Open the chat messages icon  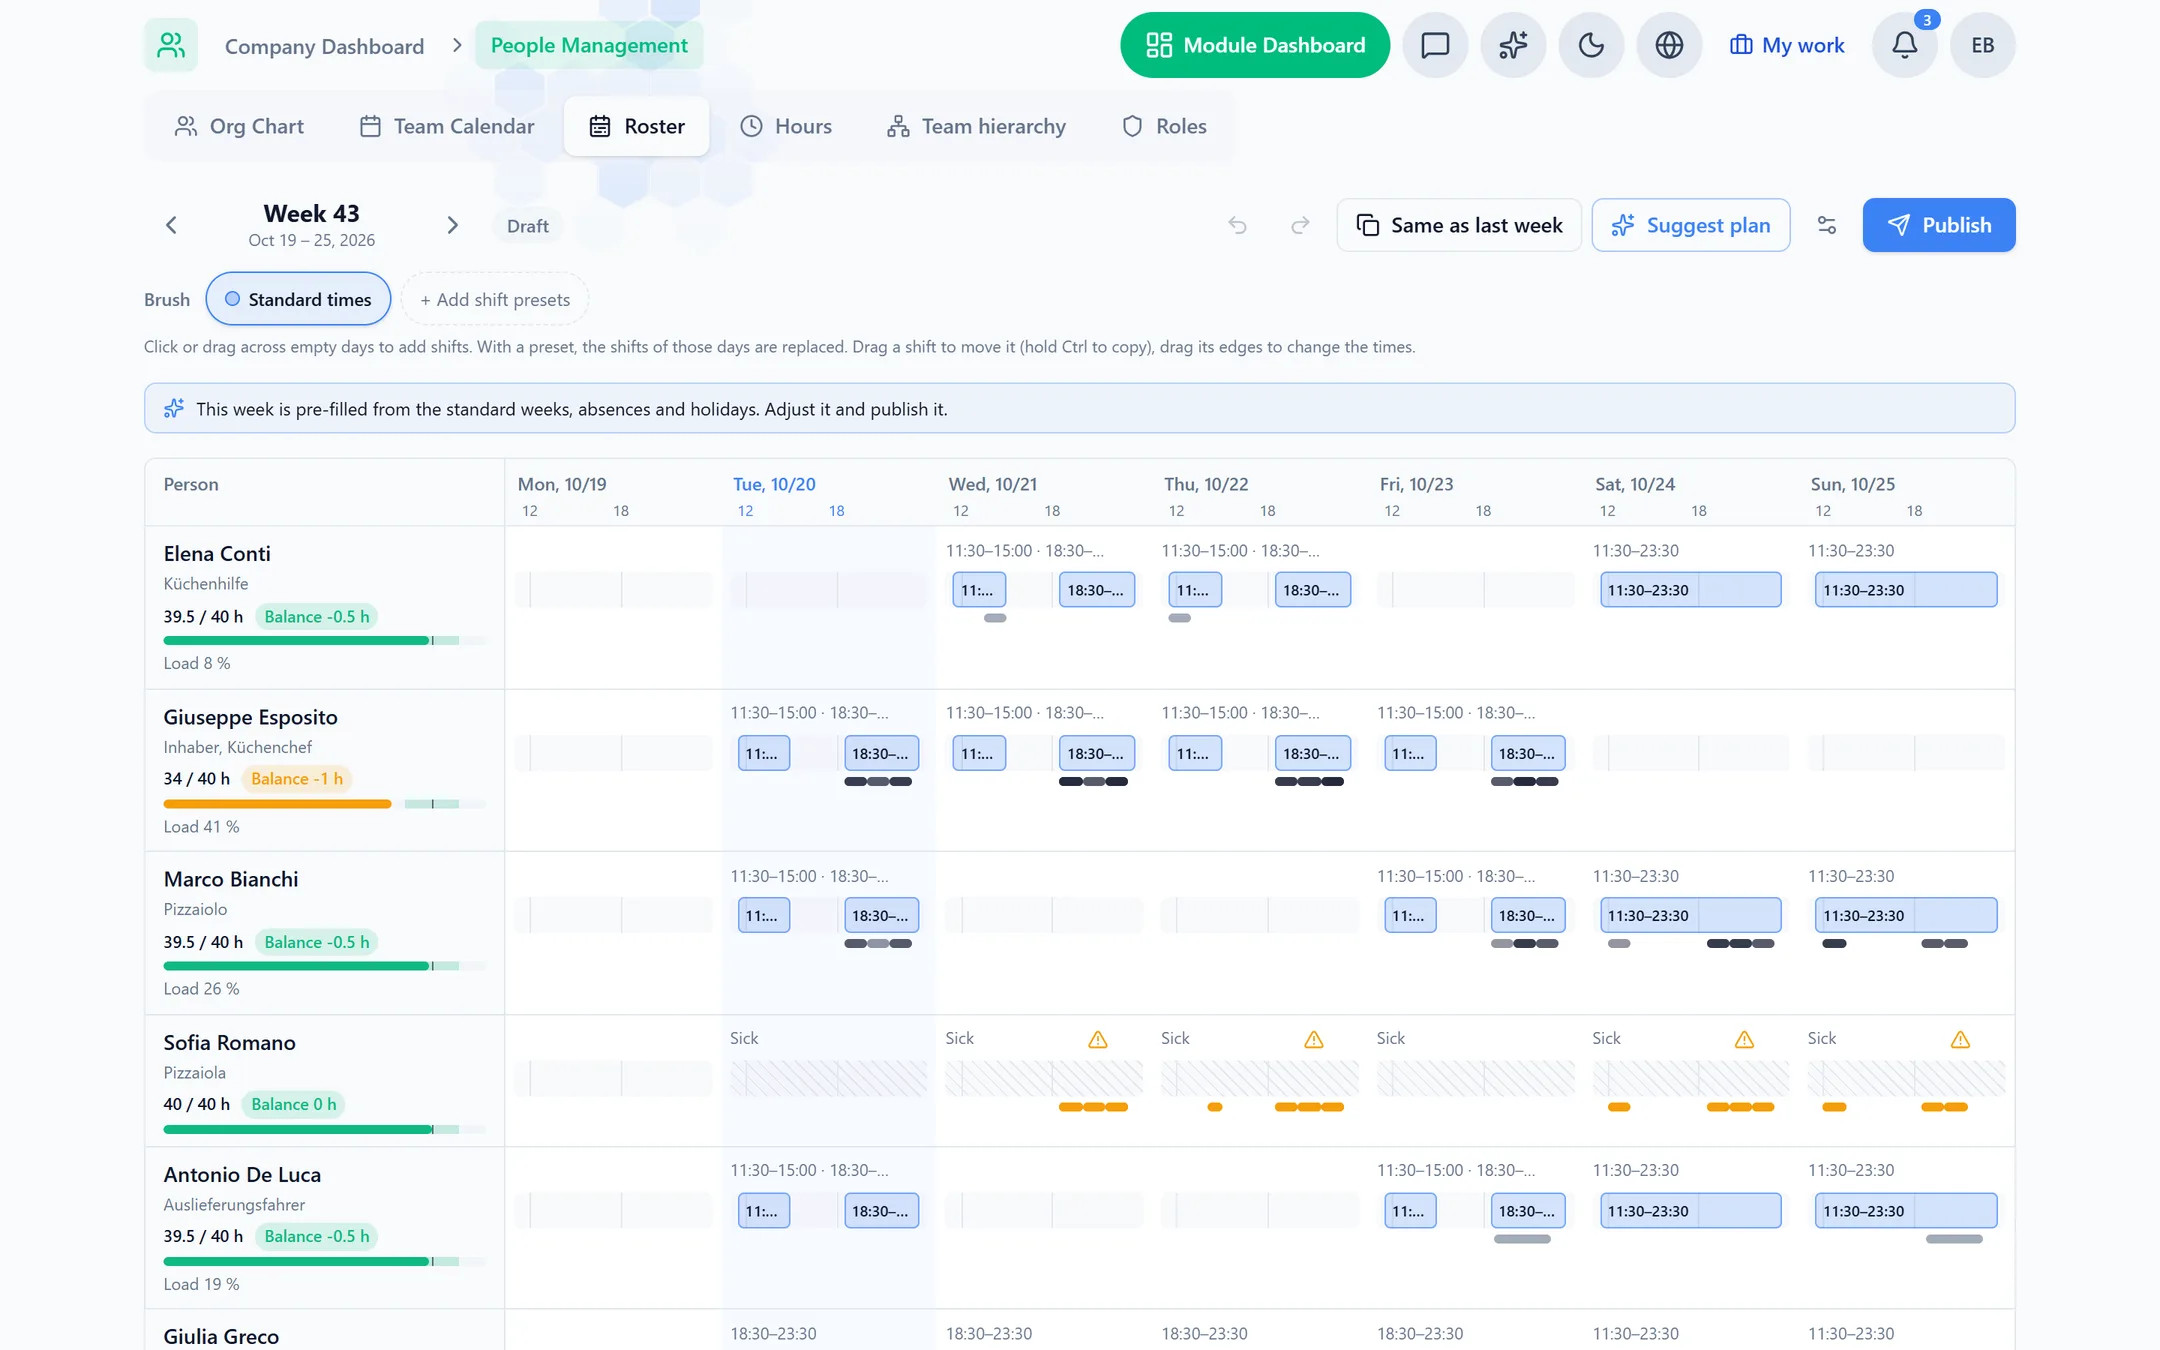[1435, 45]
